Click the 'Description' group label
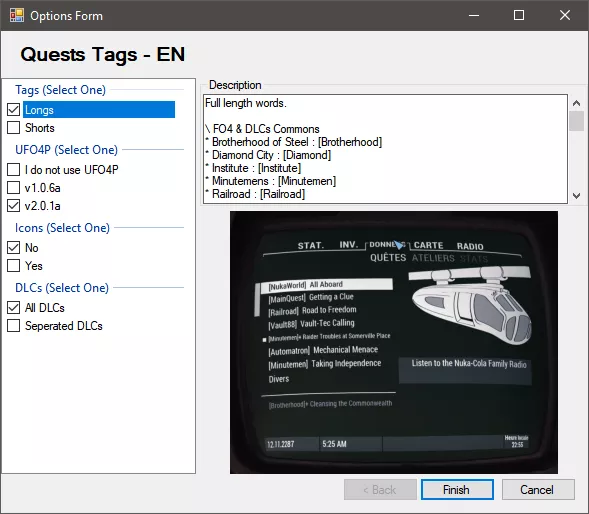589x514 pixels. click(235, 85)
